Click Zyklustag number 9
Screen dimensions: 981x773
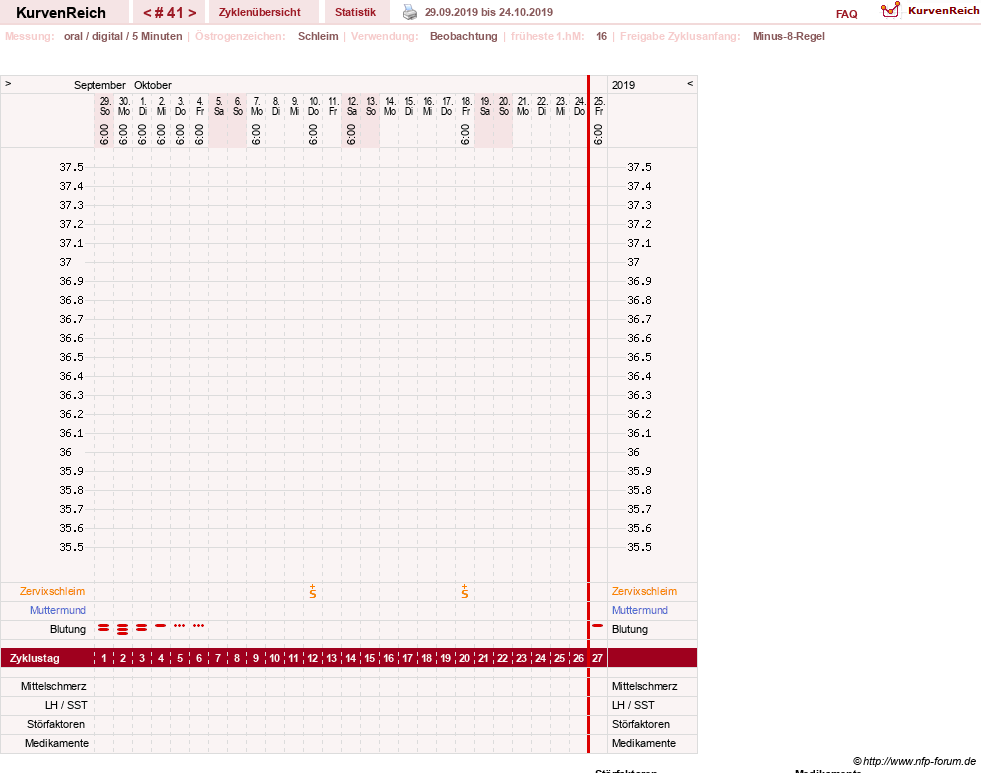click(x=255, y=658)
